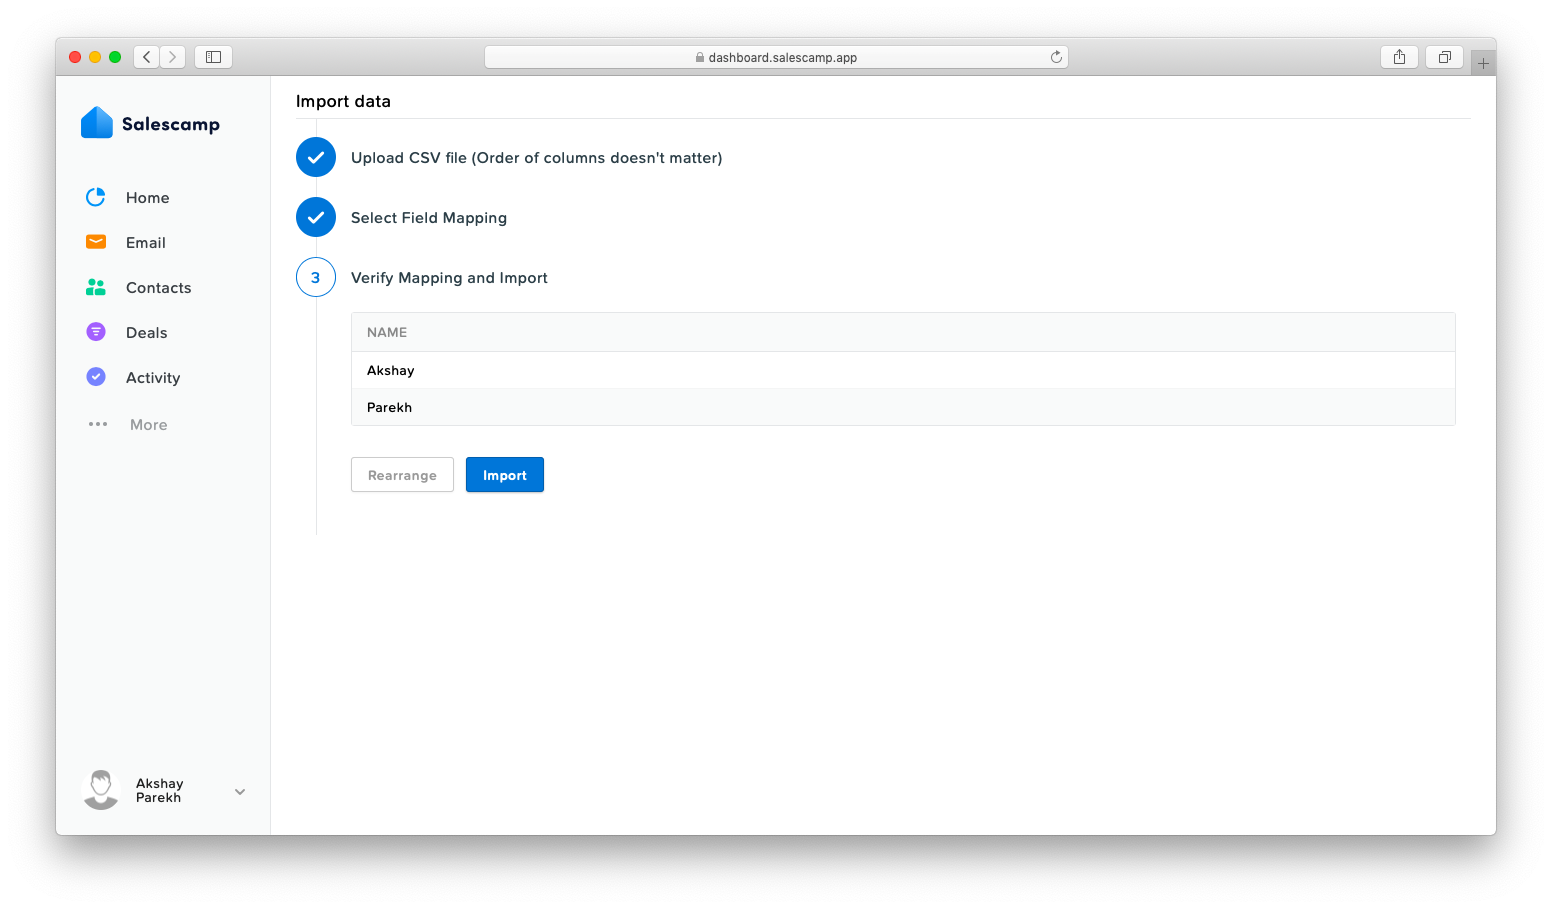Click the Salescamp logo icon
The image size is (1552, 909).
coord(97,122)
